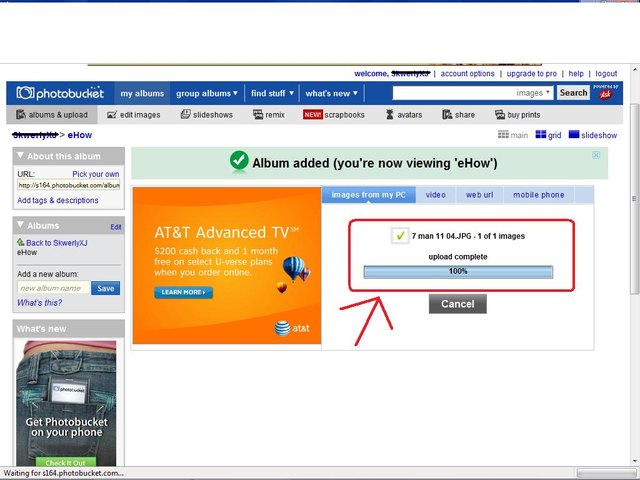Collapse the Albums panel
The height and width of the screenshot is (480, 640).
tap(20, 225)
